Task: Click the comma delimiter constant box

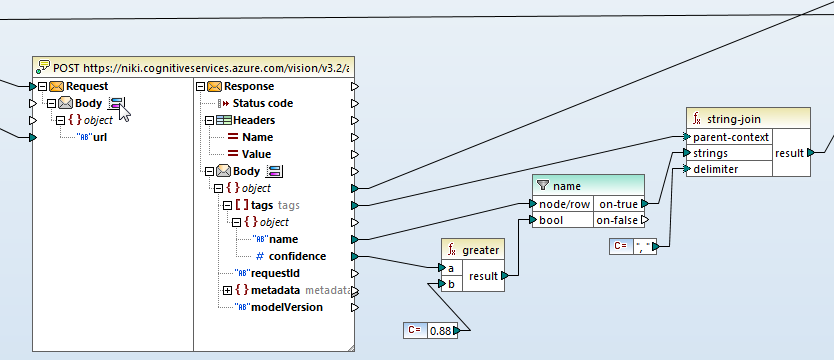Action: [643, 246]
